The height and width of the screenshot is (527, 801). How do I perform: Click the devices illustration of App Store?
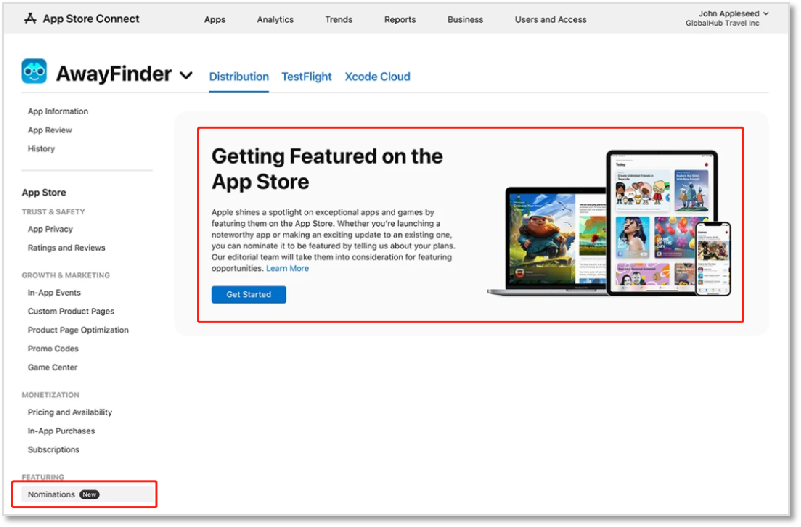click(609, 223)
